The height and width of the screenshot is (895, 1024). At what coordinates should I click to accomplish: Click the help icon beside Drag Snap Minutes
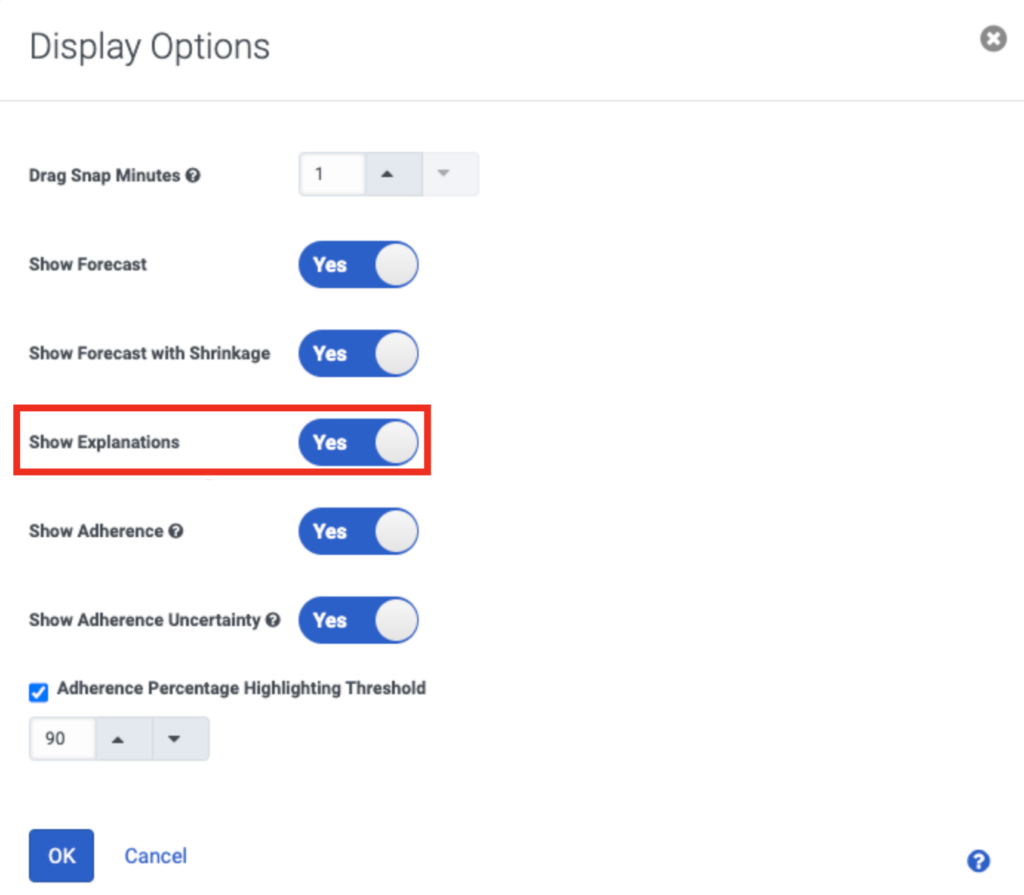click(x=194, y=174)
